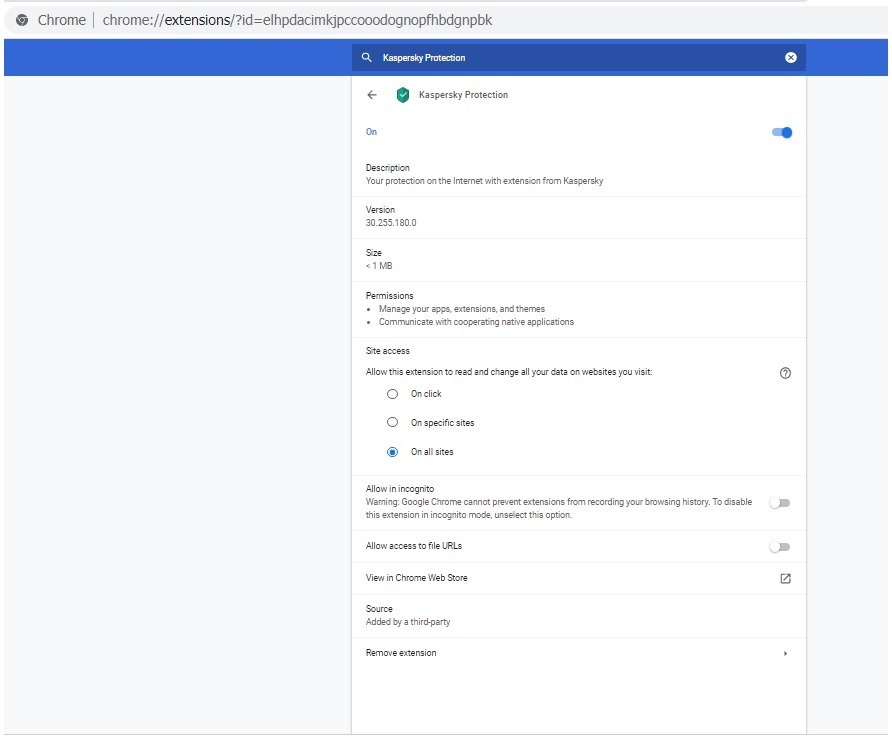Click the Kaspersky Protection shield icon

(x=403, y=95)
